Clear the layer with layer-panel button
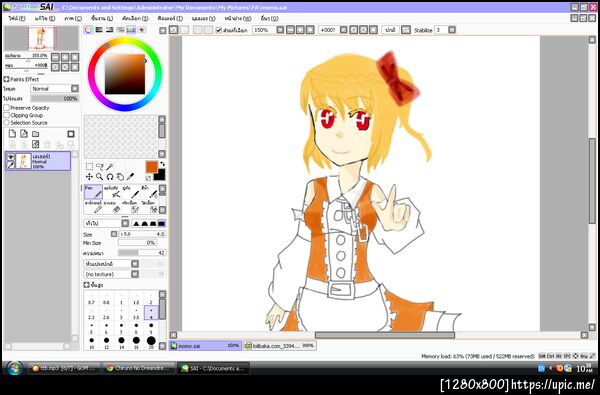Screen dimensions: 600x395 pos(36,144)
